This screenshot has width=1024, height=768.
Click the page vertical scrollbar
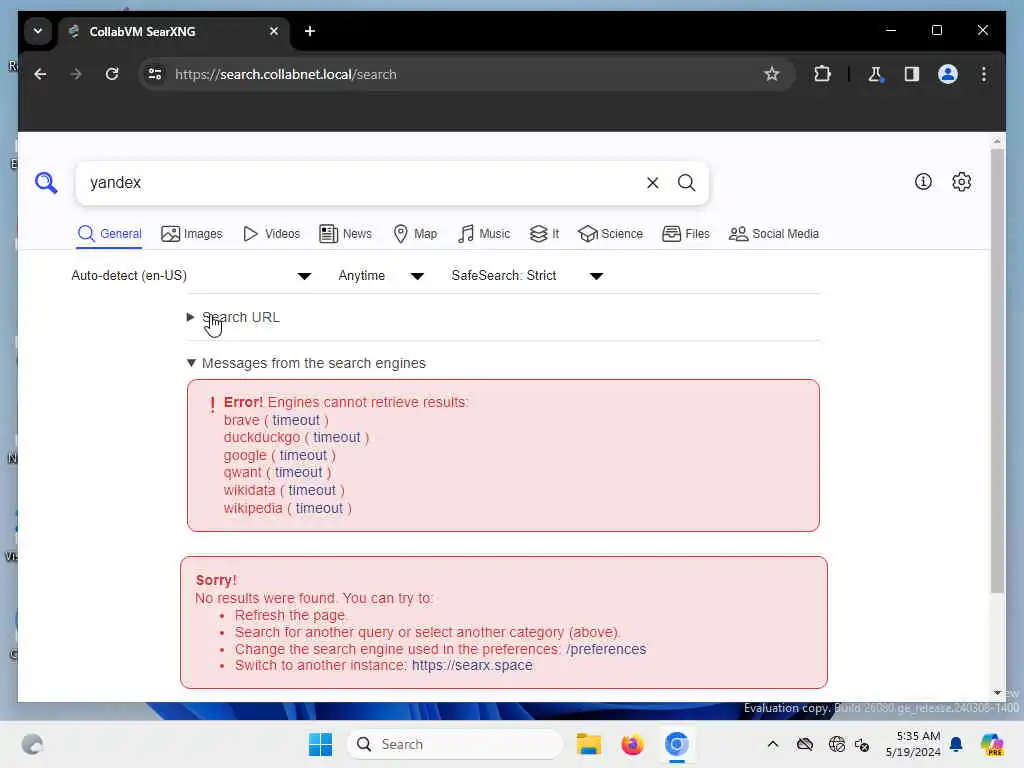pos(997,371)
